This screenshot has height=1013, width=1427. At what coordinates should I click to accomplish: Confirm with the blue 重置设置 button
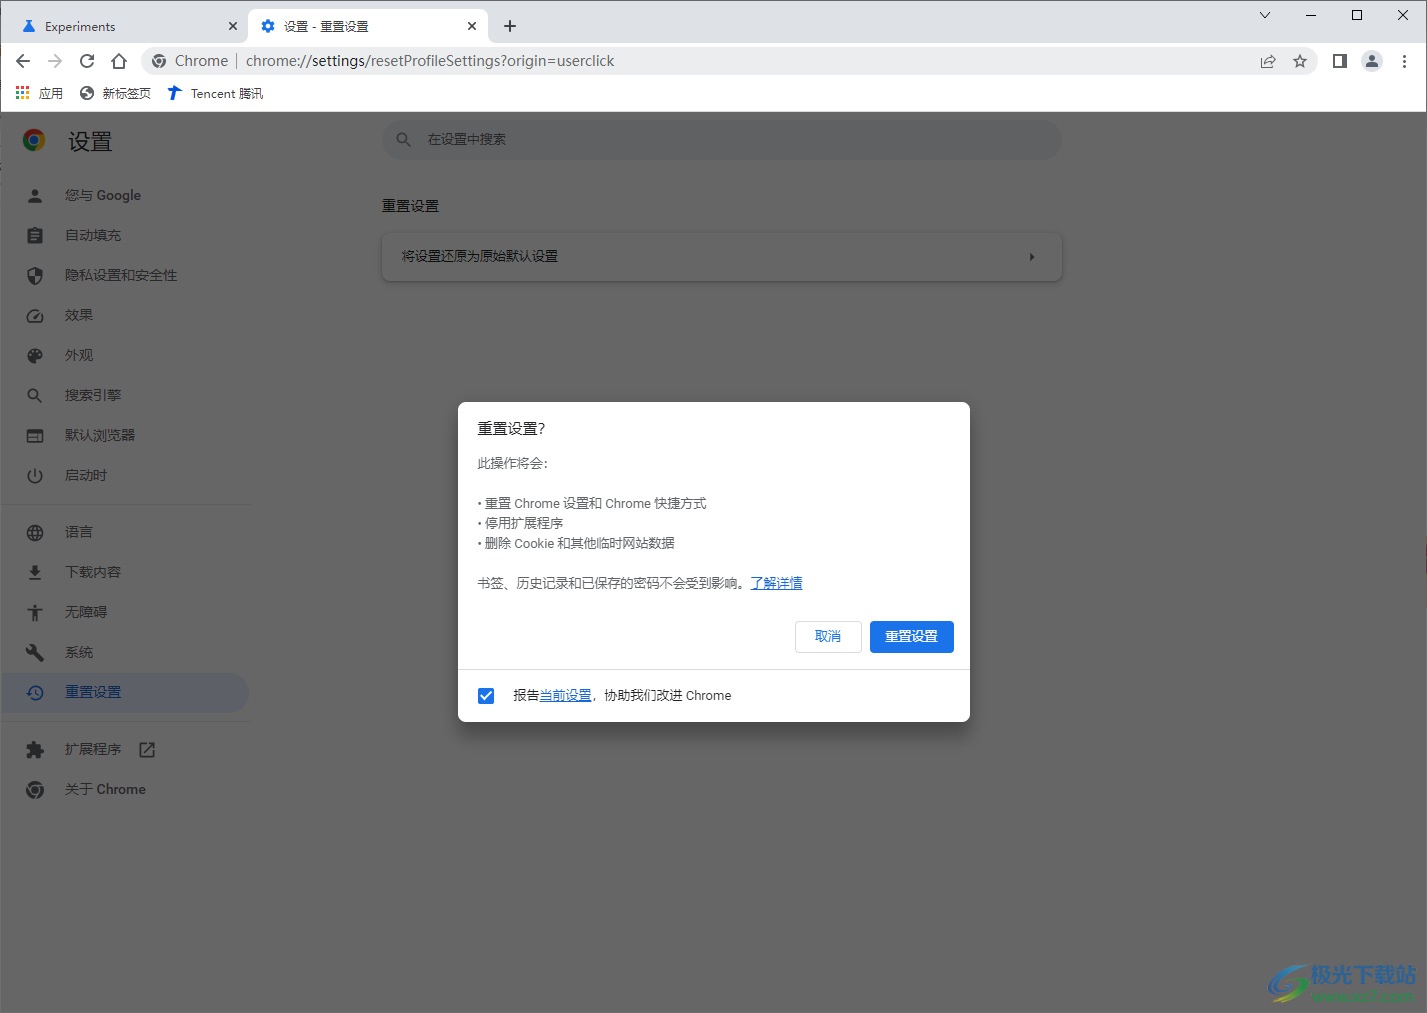click(912, 636)
